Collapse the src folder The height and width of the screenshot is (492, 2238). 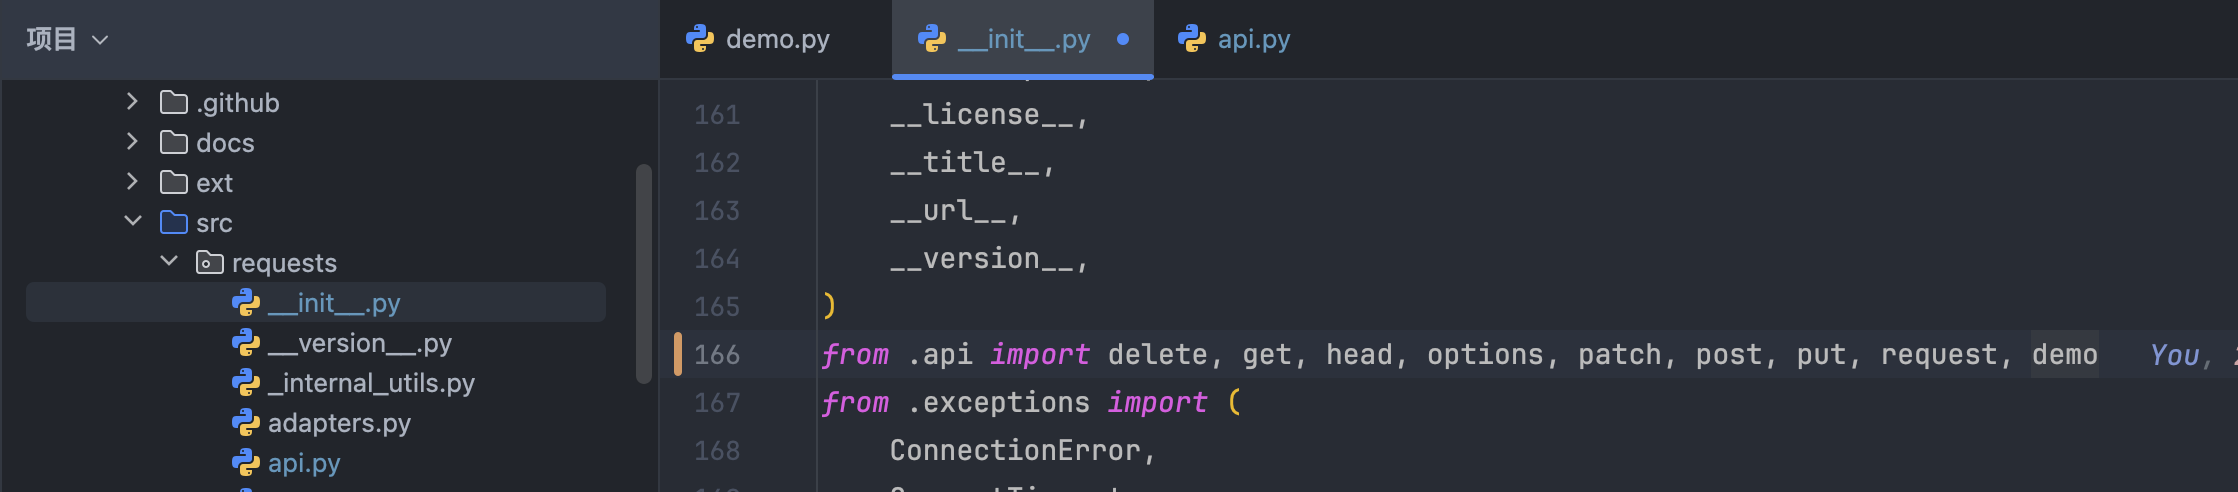[x=132, y=221]
